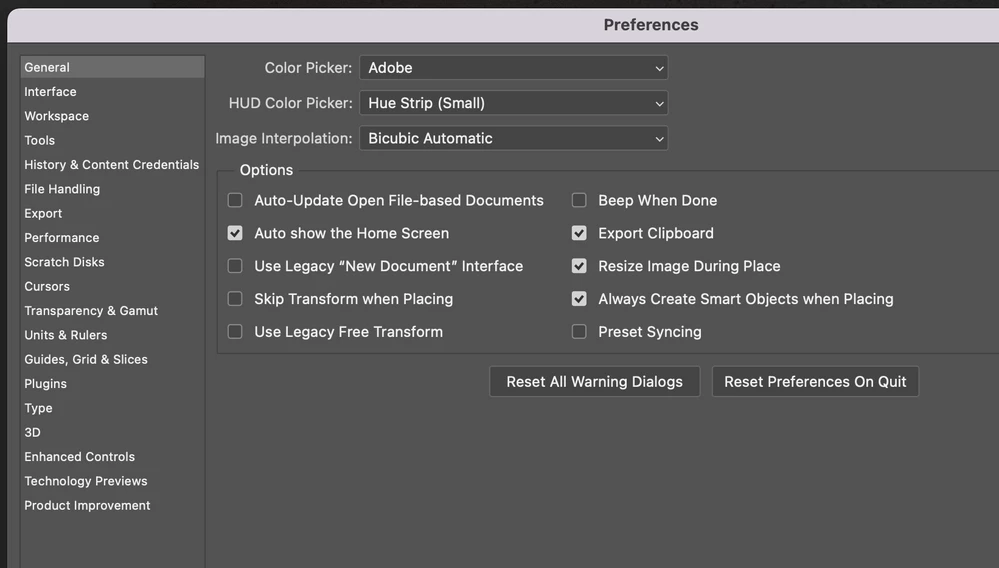Uncheck Auto show the Home Screen
This screenshot has height=568, width=999.
(235, 233)
